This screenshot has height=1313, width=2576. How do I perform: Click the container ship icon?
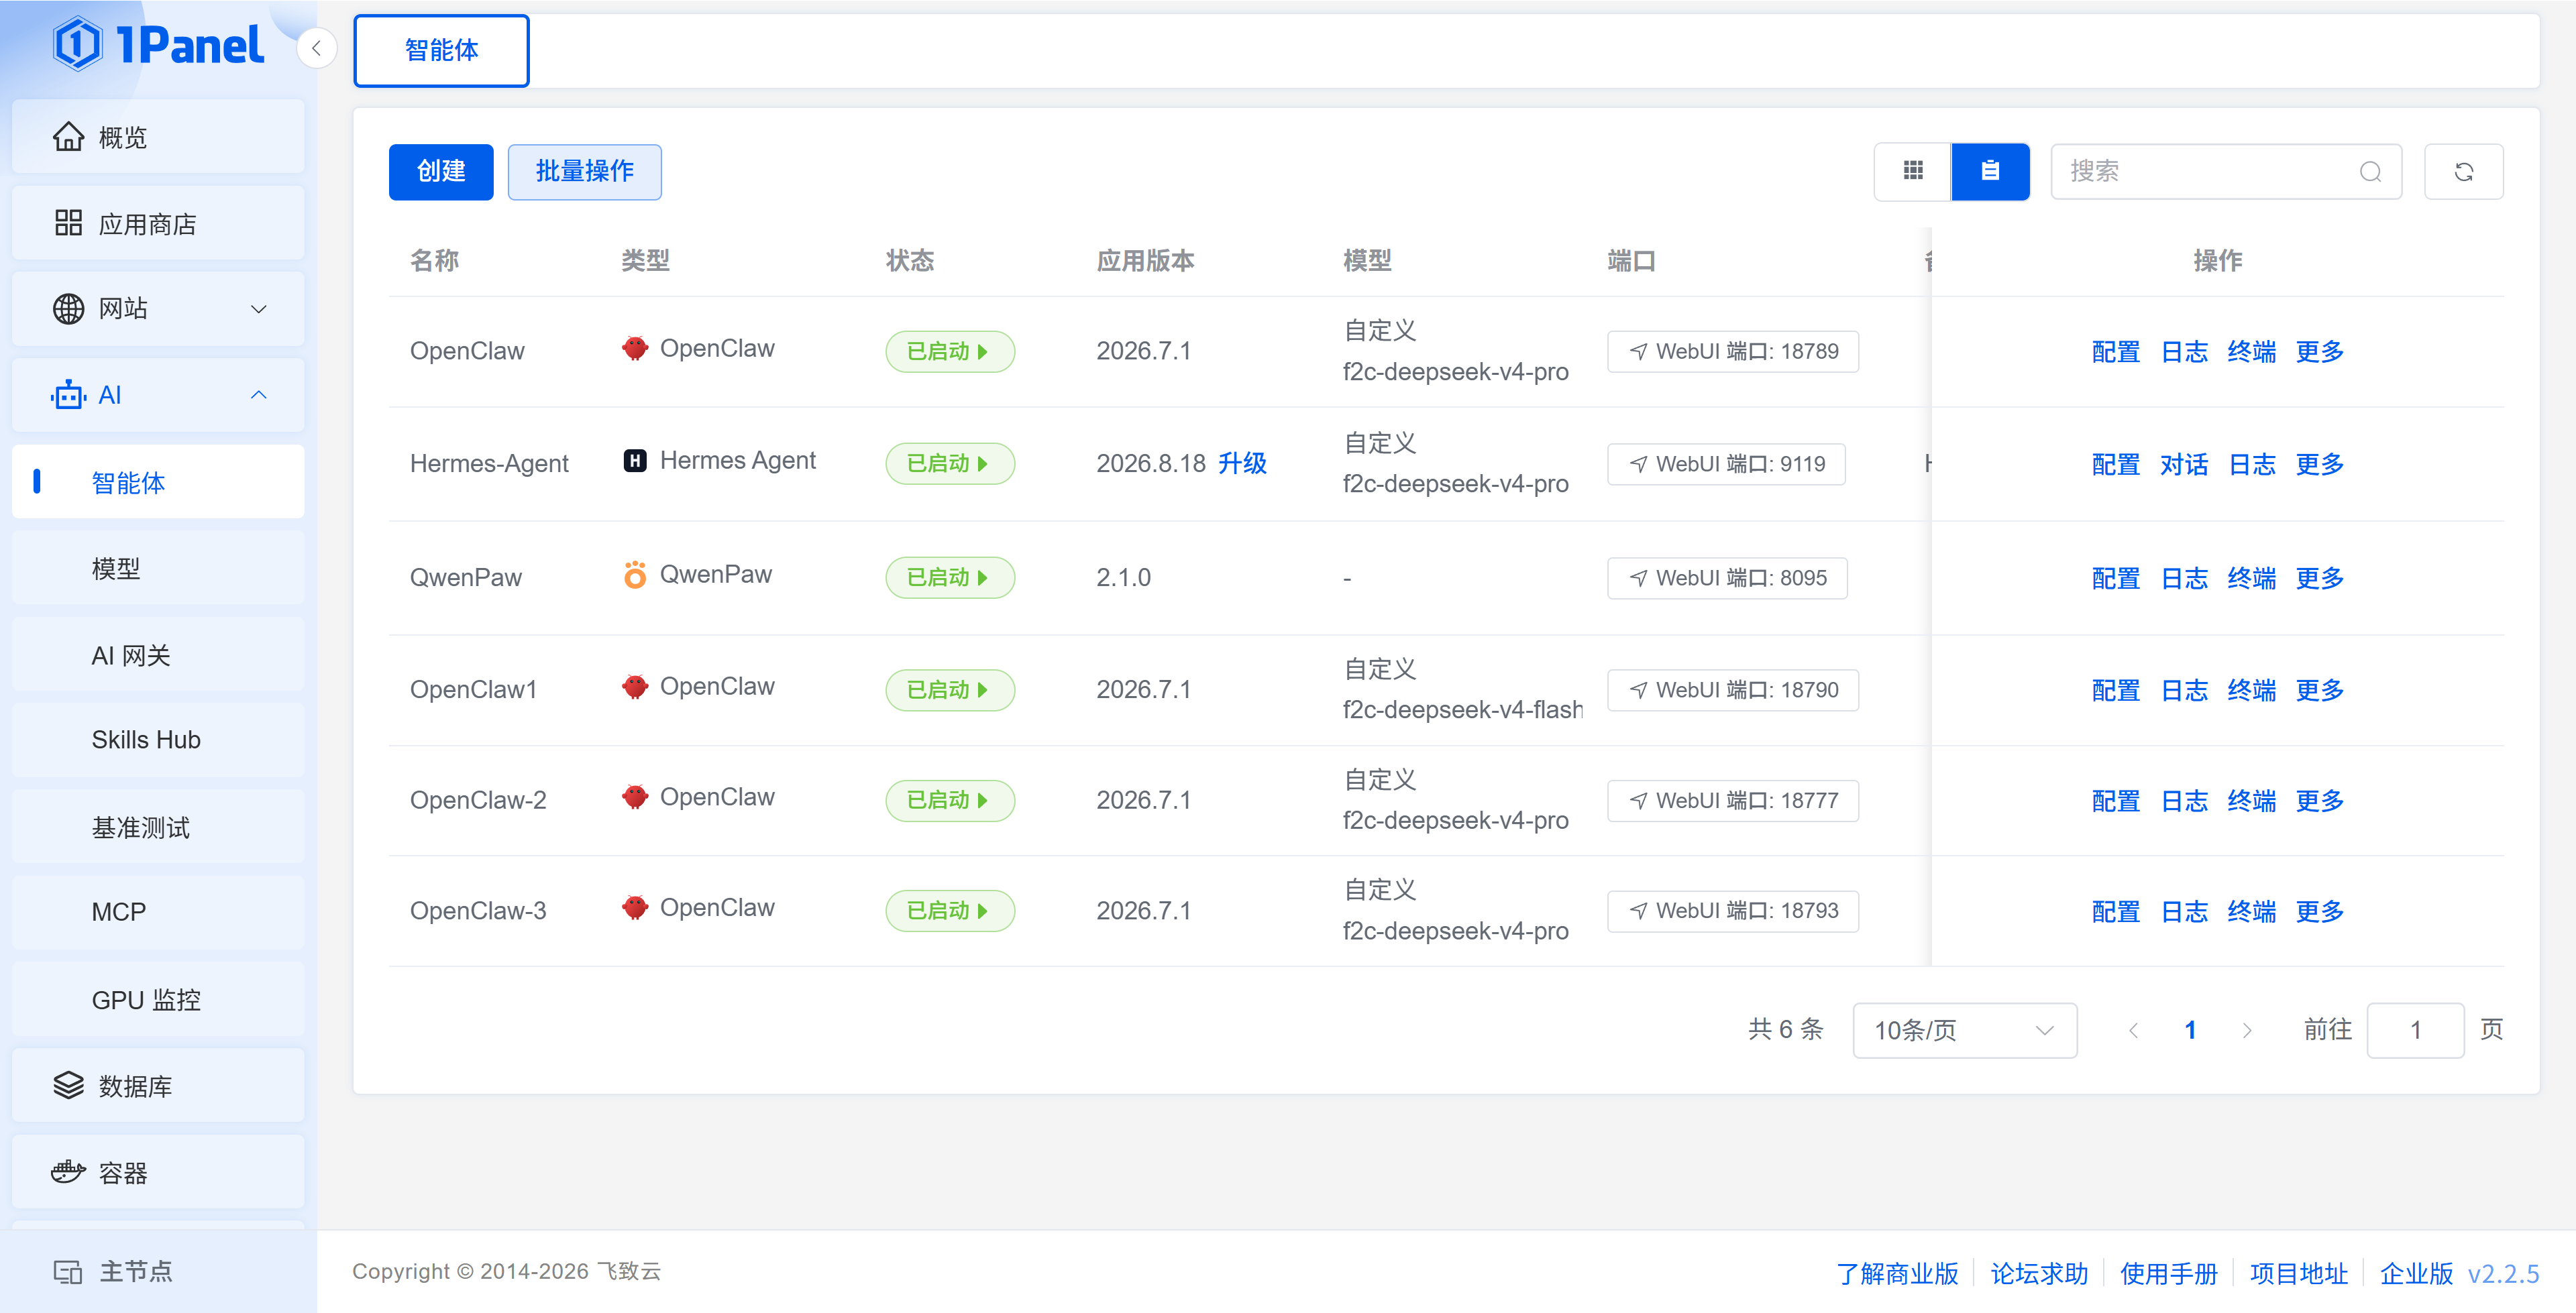[68, 1172]
